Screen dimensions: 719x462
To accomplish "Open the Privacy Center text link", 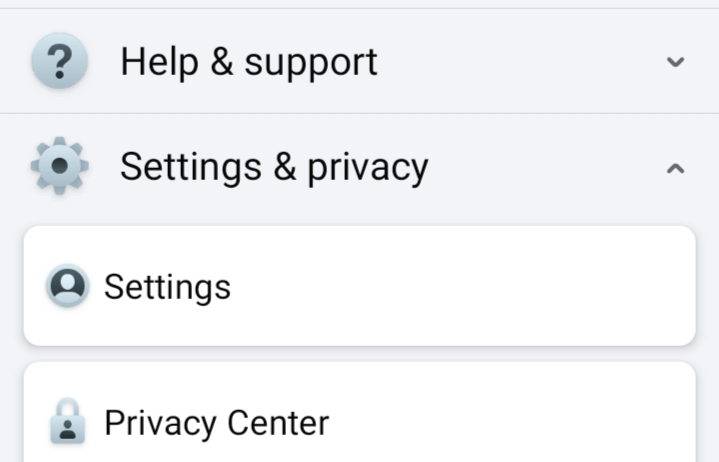I will pos(216,423).
